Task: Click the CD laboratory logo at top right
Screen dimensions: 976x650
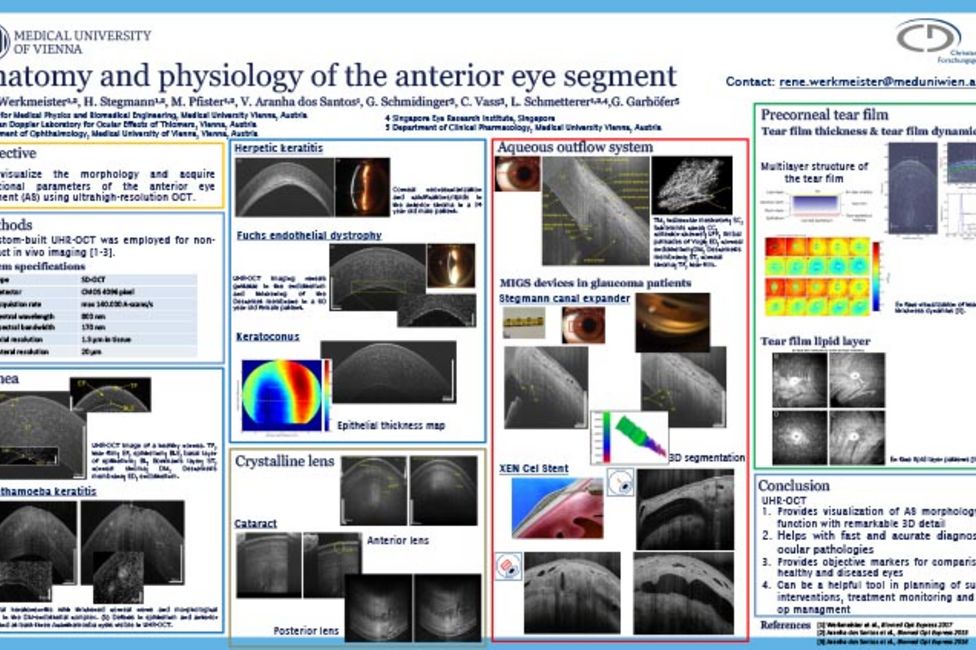Action: pyautogui.click(x=928, y=37)
